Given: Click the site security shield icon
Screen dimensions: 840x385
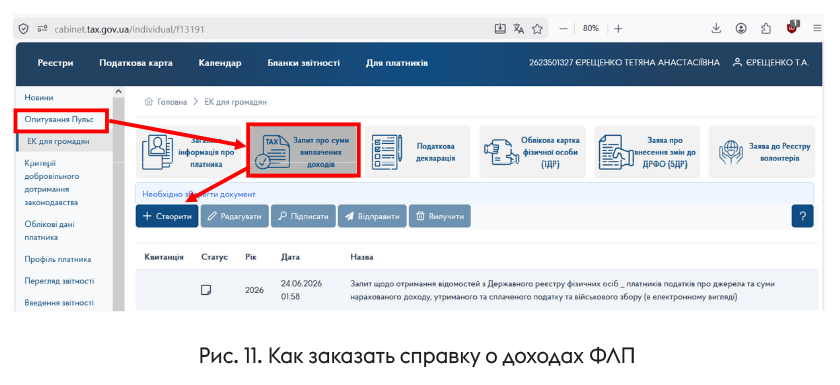Looking at the screenshot, I should 23,29.
